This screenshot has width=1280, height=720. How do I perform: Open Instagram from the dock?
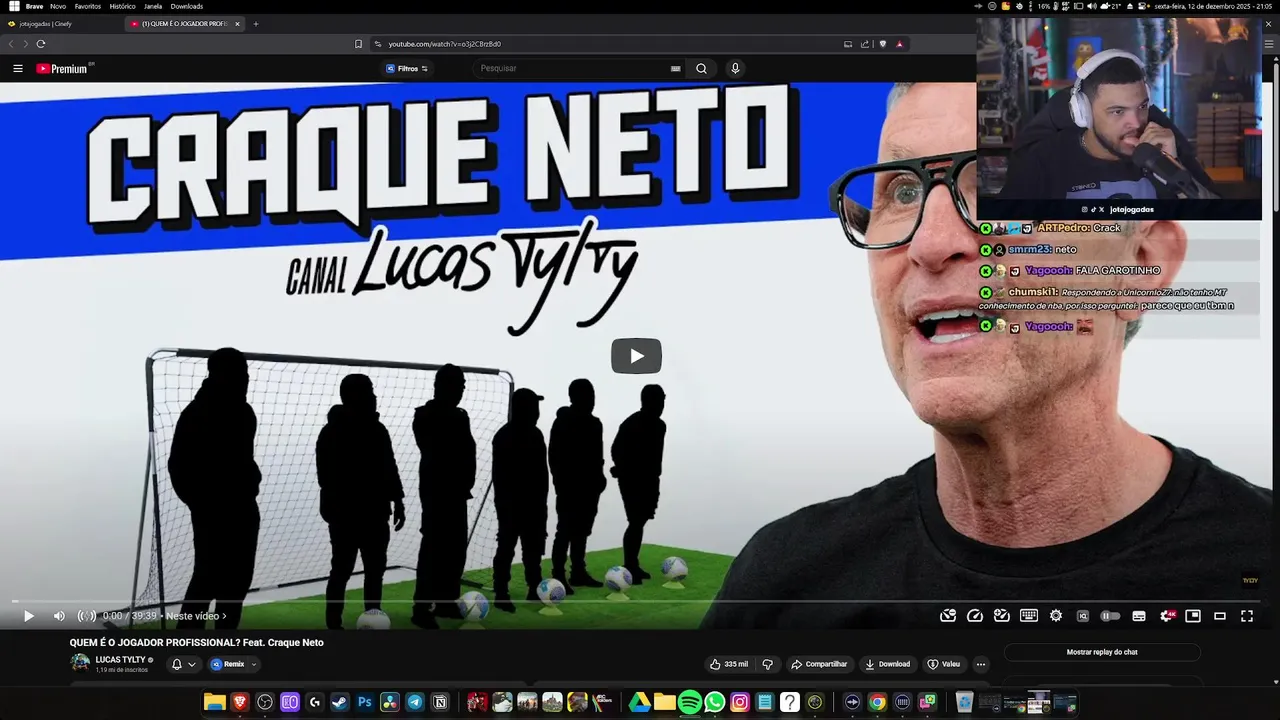[740, 702]
